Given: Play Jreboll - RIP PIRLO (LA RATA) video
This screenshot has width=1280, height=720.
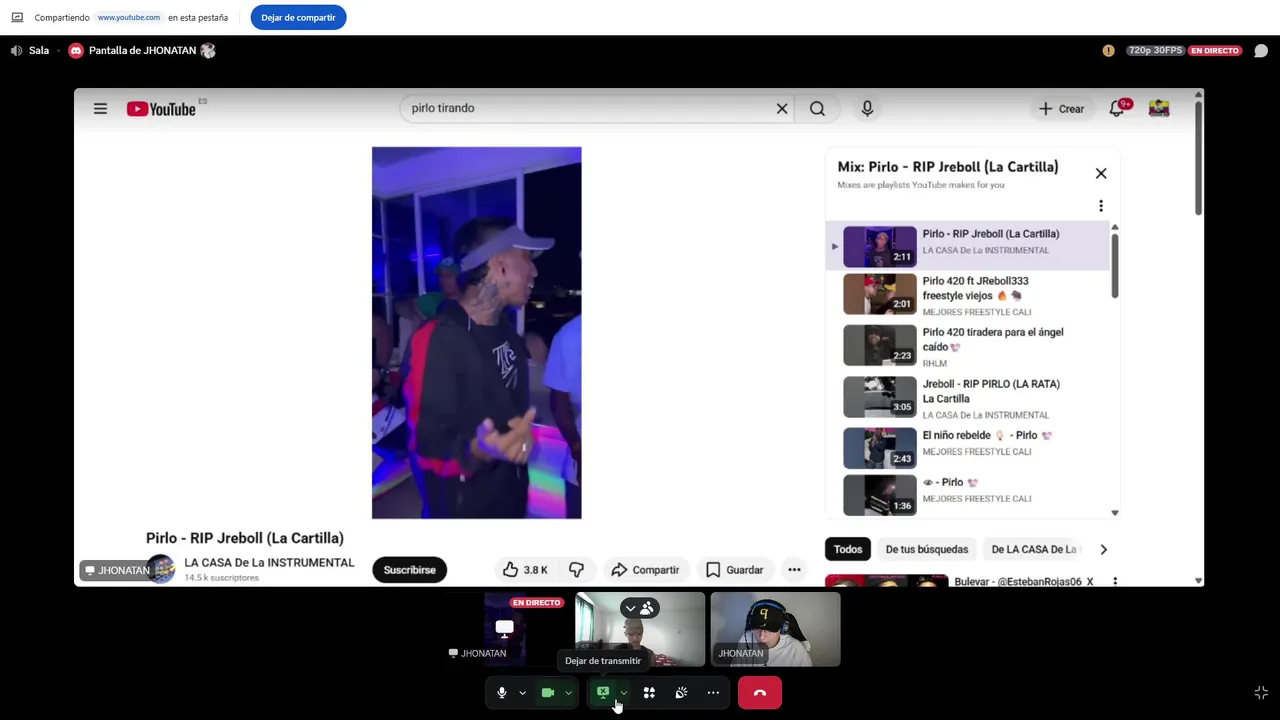Looking at the screenshot, I should click(968, 398).
